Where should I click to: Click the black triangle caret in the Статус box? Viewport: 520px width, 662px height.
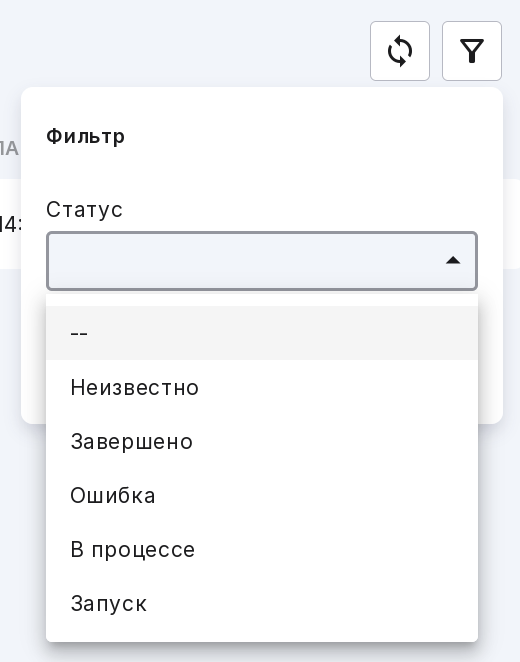point(453,260)
